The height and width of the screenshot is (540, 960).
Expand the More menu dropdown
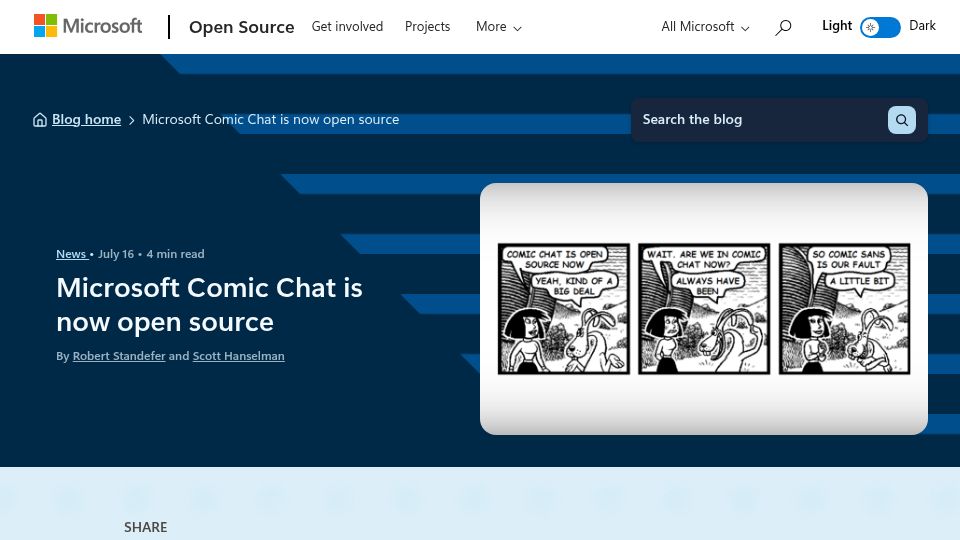498,27
